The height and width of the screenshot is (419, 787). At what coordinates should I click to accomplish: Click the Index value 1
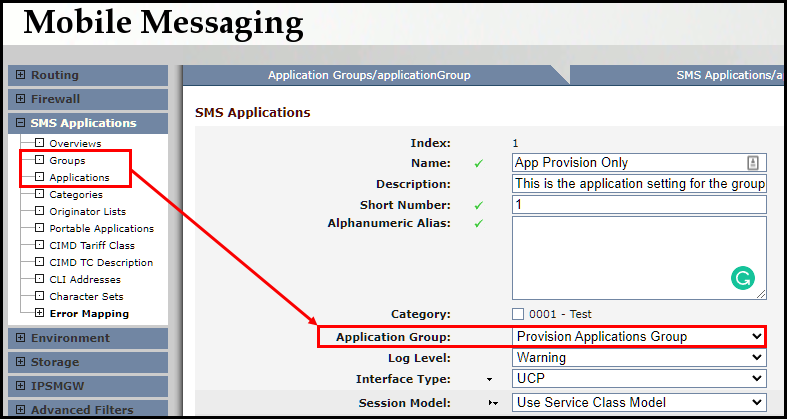515,144
